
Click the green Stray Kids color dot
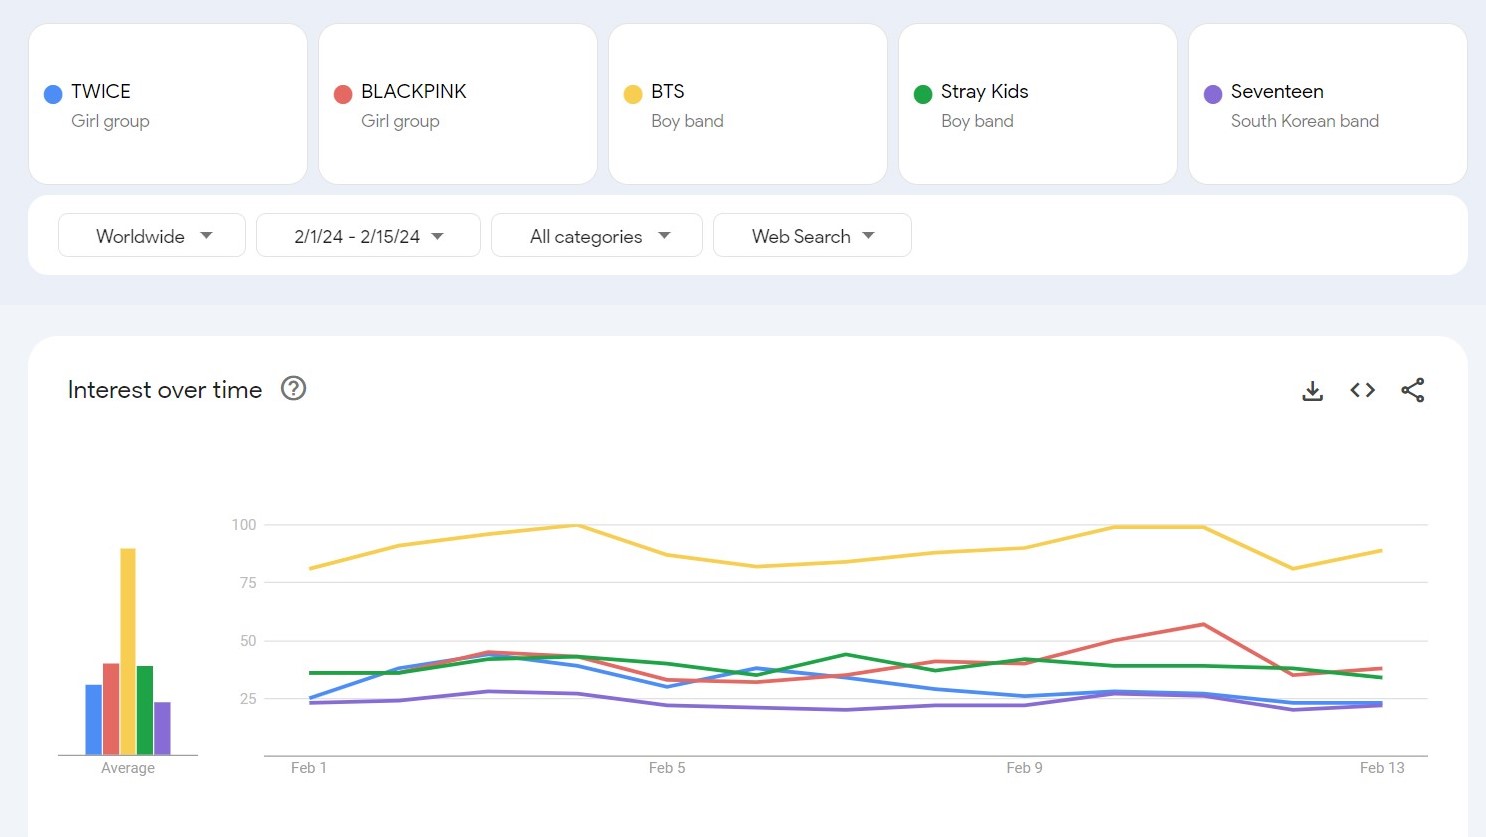coord(923,94)
